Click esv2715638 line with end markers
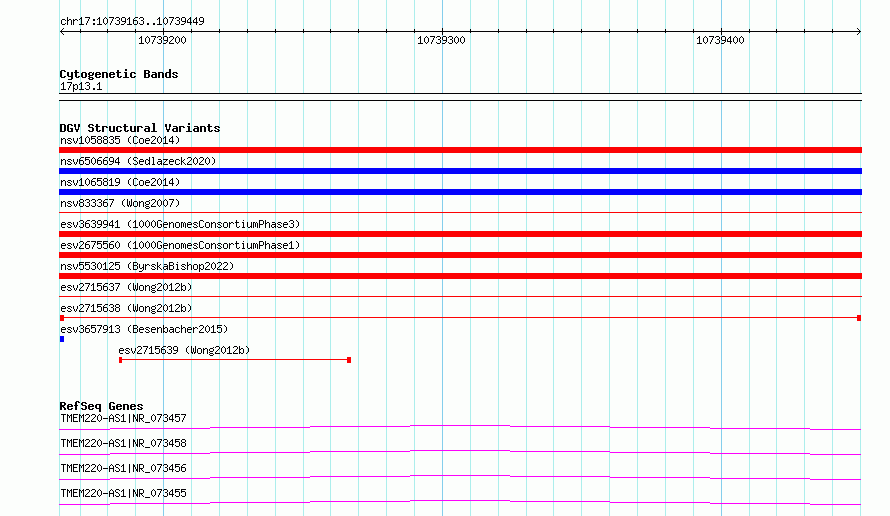890x516 pixels. (460, 318)
